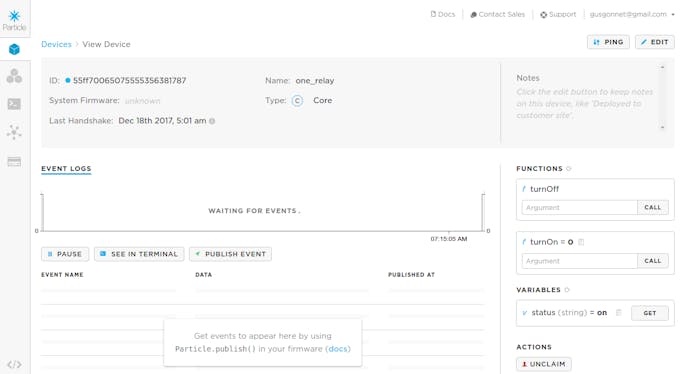Image resolution: width=680 pixels, height=374 pixels.
Task: Open the account email dropdown
Action: pos(631,14)
